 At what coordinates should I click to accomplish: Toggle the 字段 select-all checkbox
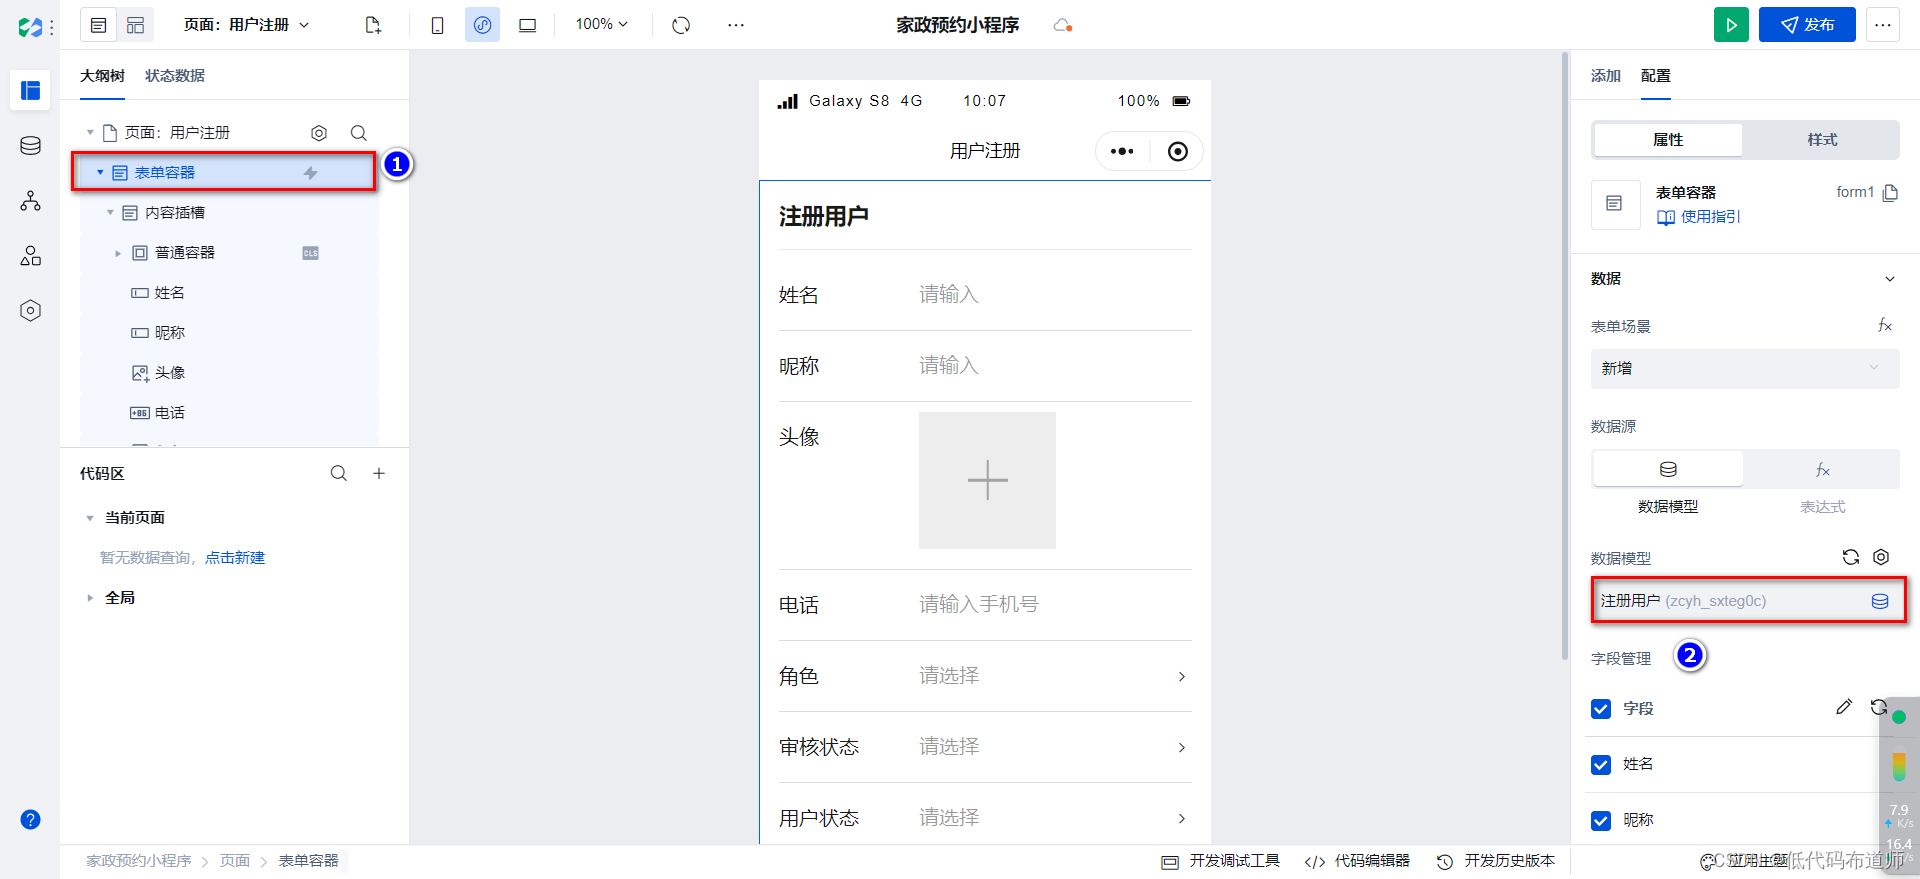point(1601,709)
